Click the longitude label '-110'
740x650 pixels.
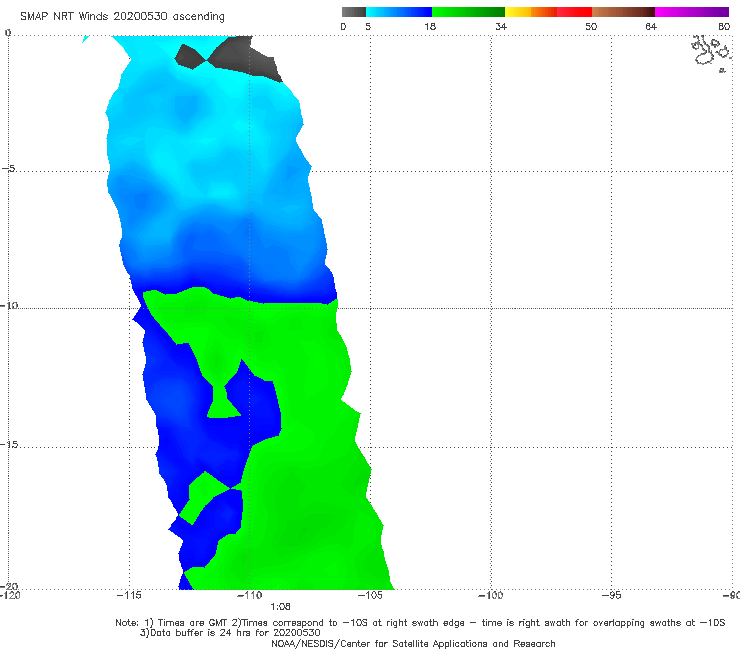(x=250, y=595)
